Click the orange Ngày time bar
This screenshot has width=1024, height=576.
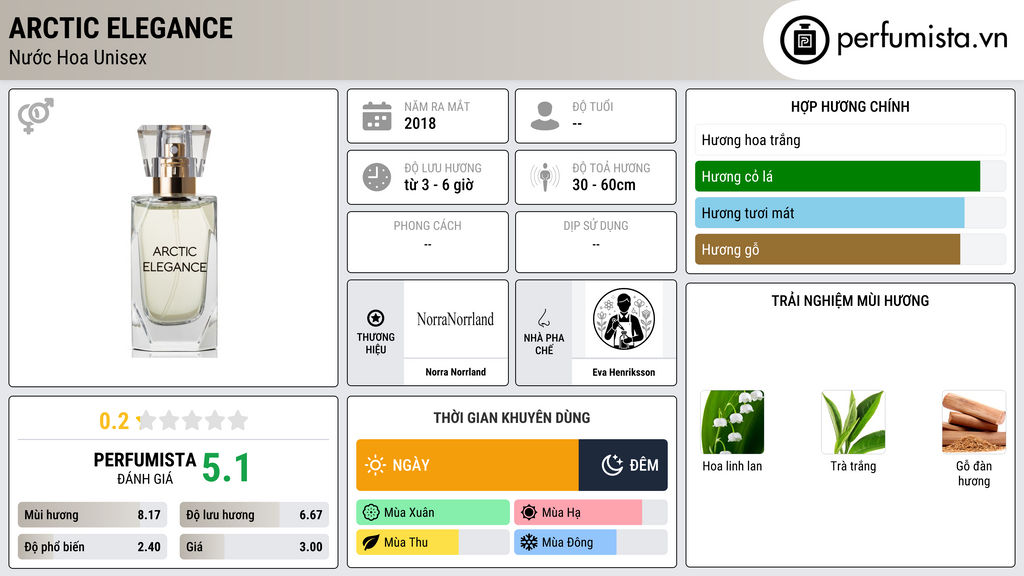pyautogui.click(x=468, y=465)
